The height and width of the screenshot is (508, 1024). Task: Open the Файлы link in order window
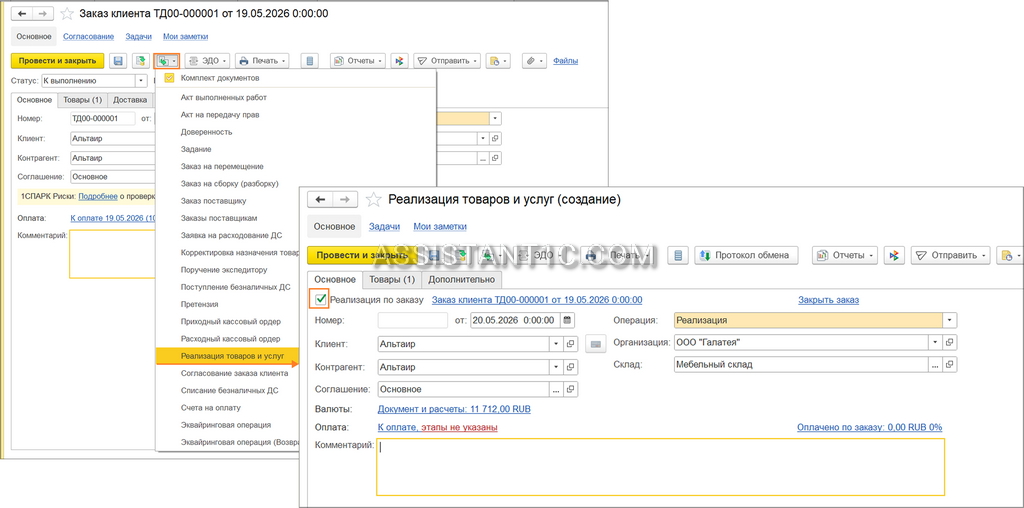point(566,61)
